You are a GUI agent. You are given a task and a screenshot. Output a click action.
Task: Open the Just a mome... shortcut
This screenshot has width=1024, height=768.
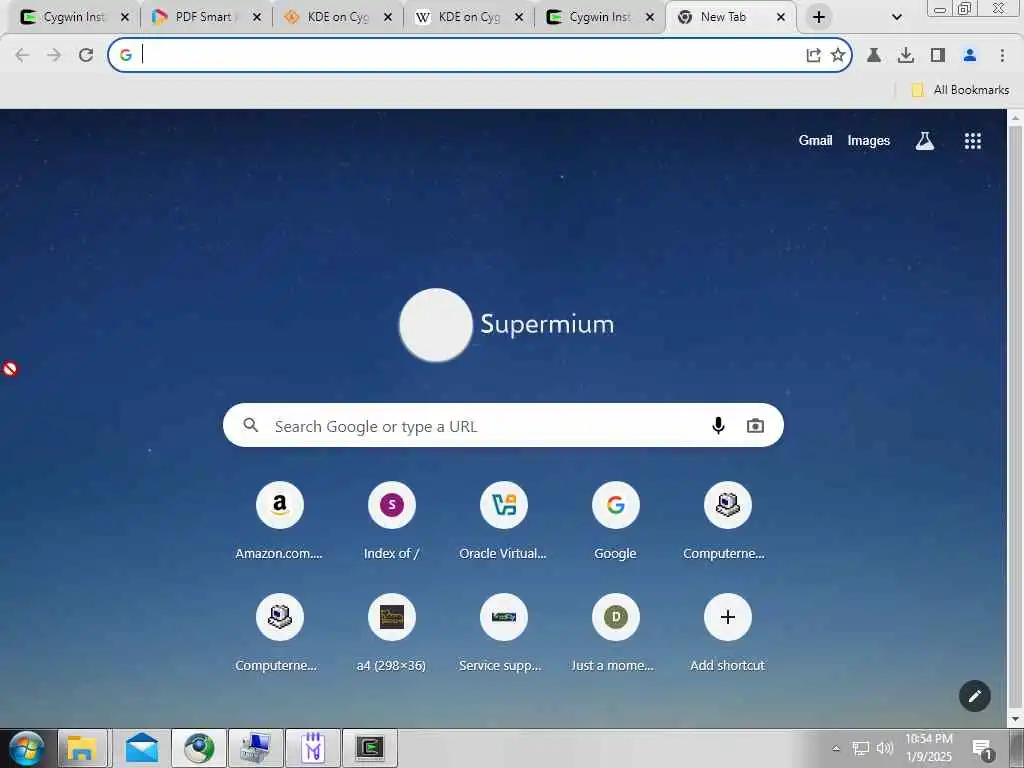616,633
